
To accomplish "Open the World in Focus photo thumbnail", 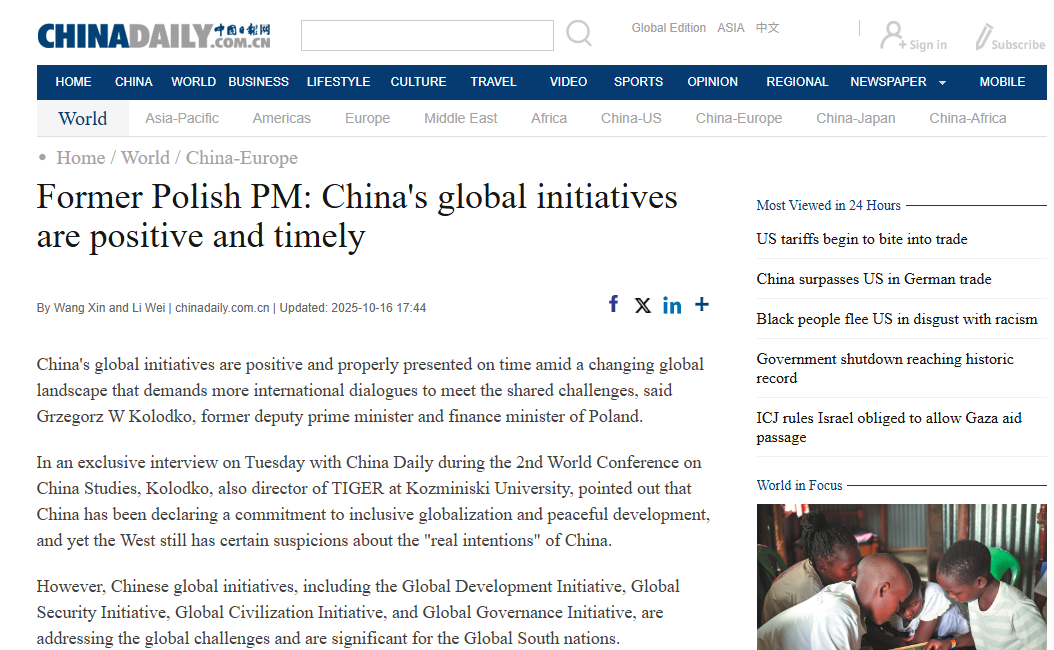I will tap(901, 577).
